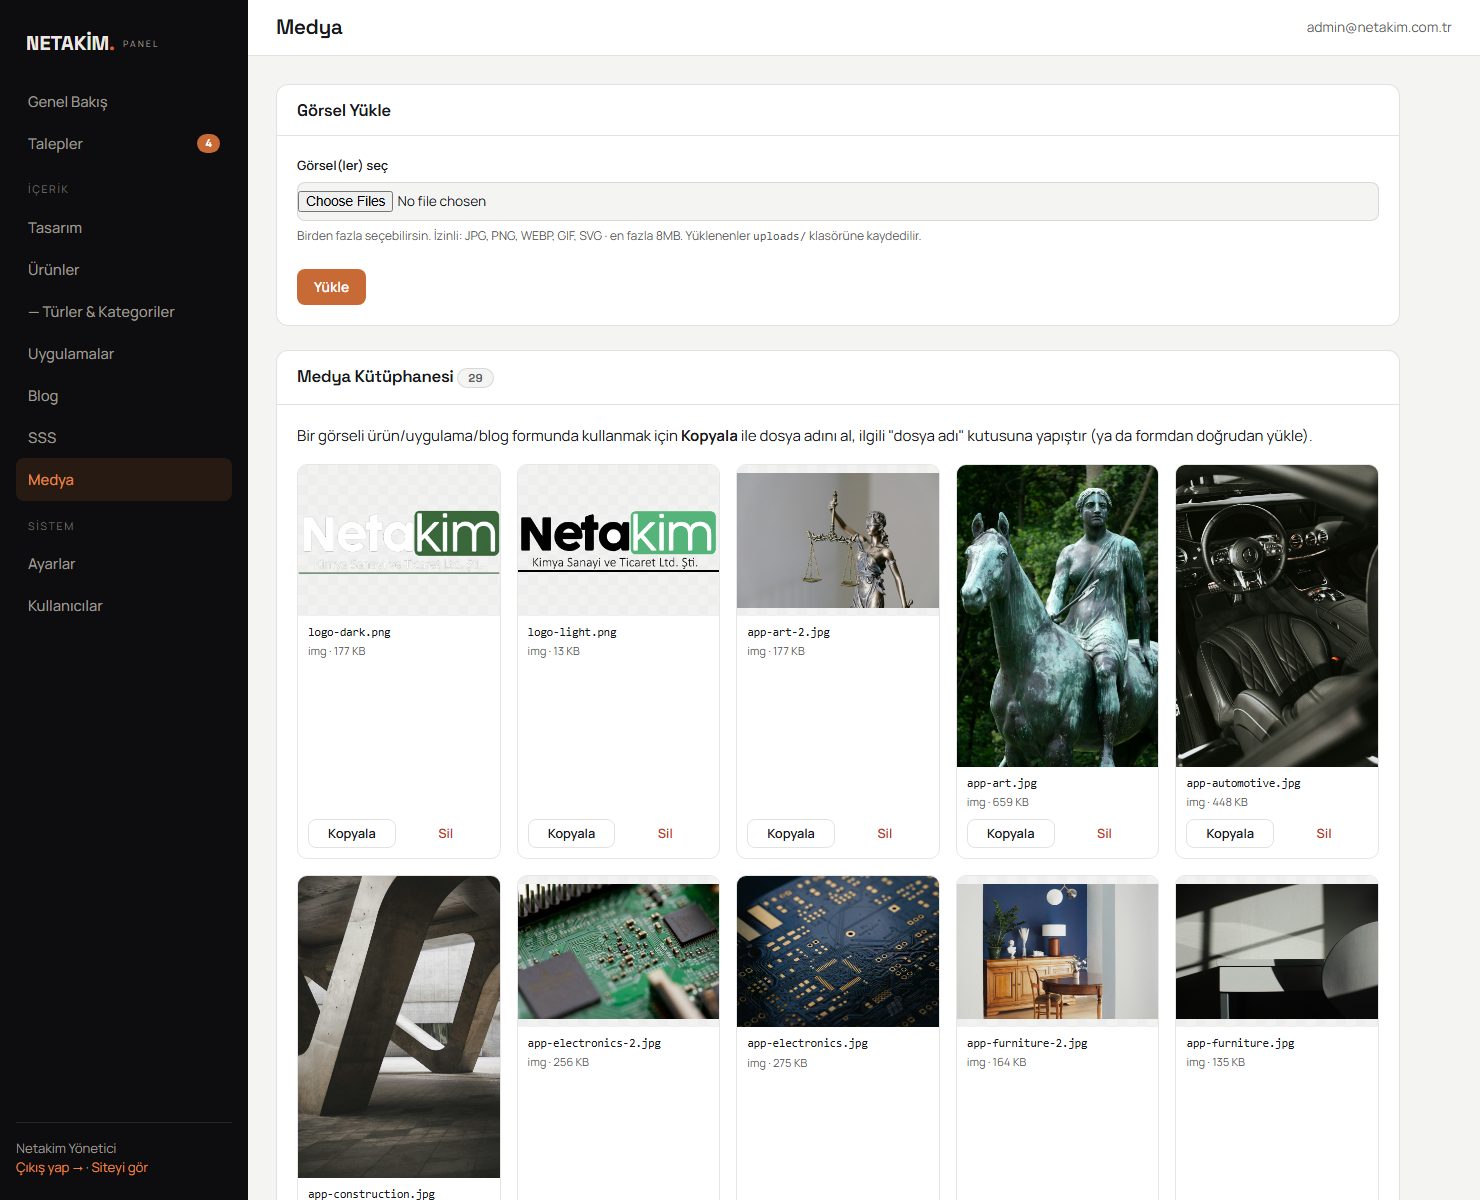
Task: Click Kopyala for logo-light.png
Action: click(571, 834)
